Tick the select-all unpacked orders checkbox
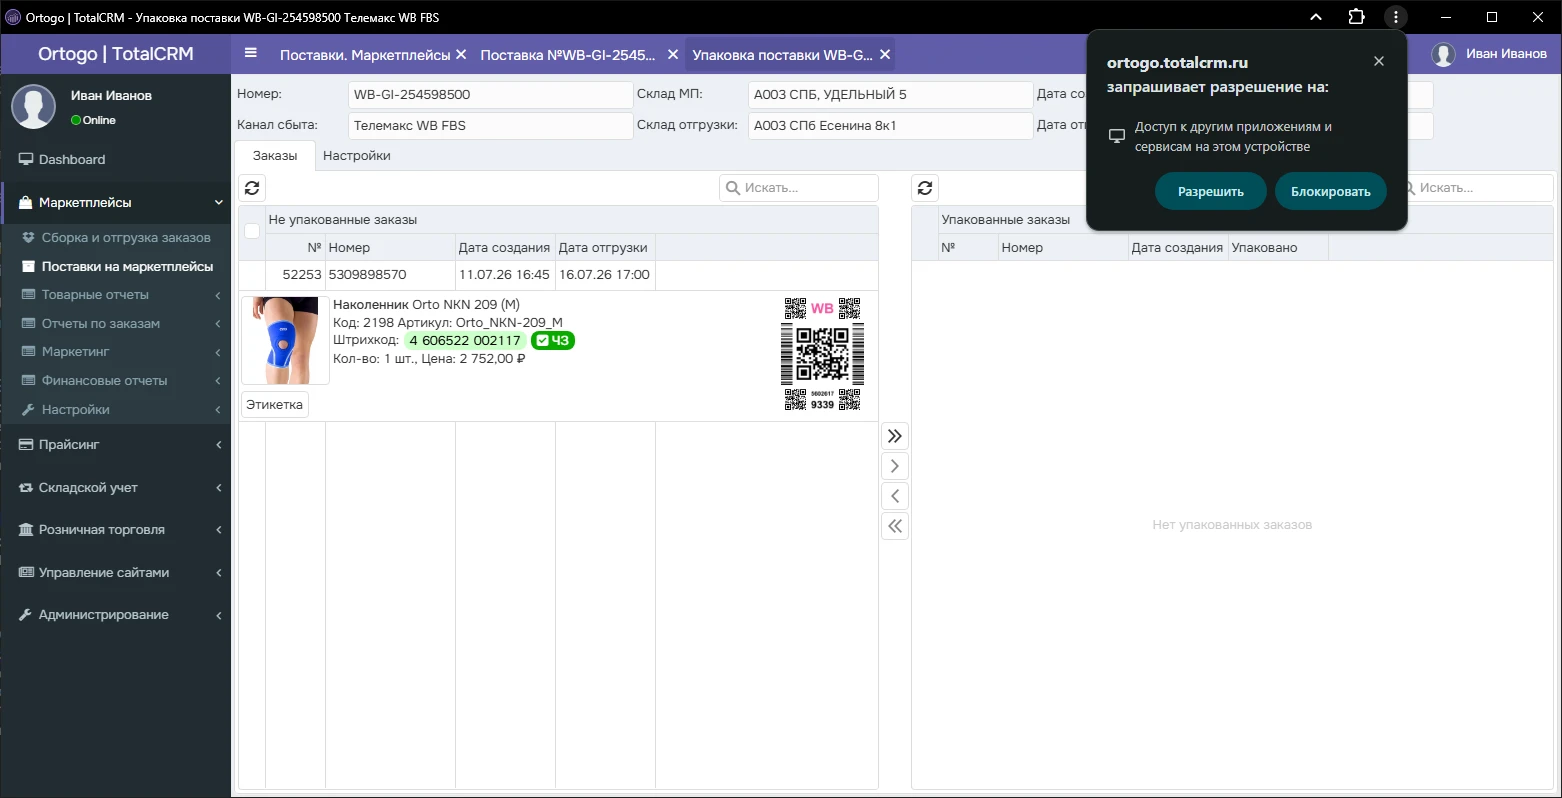The height and width of the screenshot is (798, 1562). click(252, 231)
